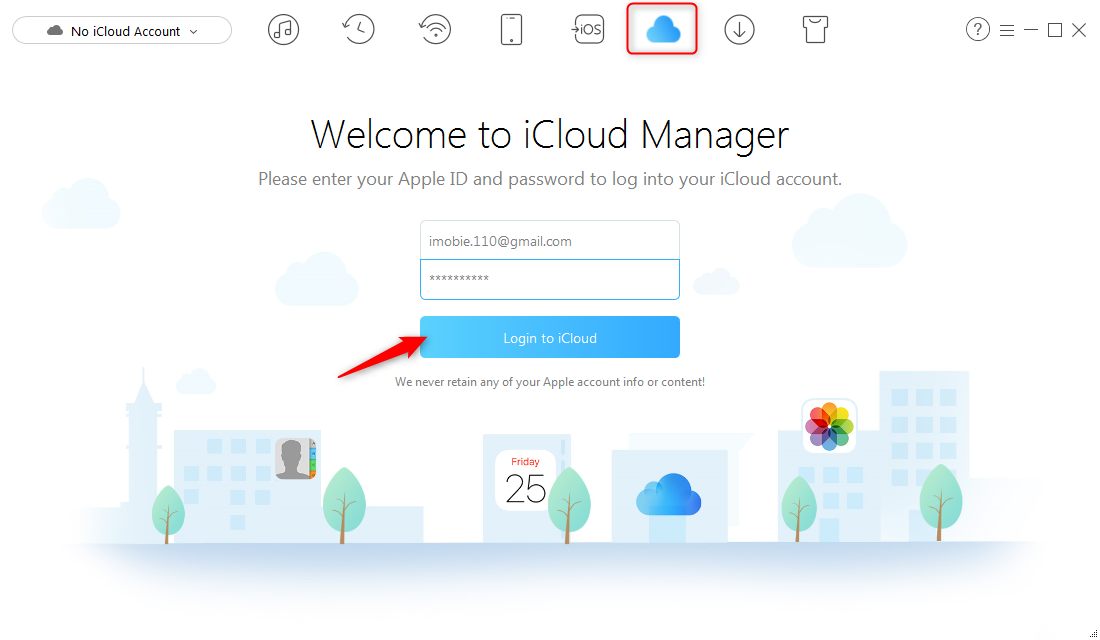Open the skin T-shirt icon
Screen dimensions: 1100x640
(815, 29)
